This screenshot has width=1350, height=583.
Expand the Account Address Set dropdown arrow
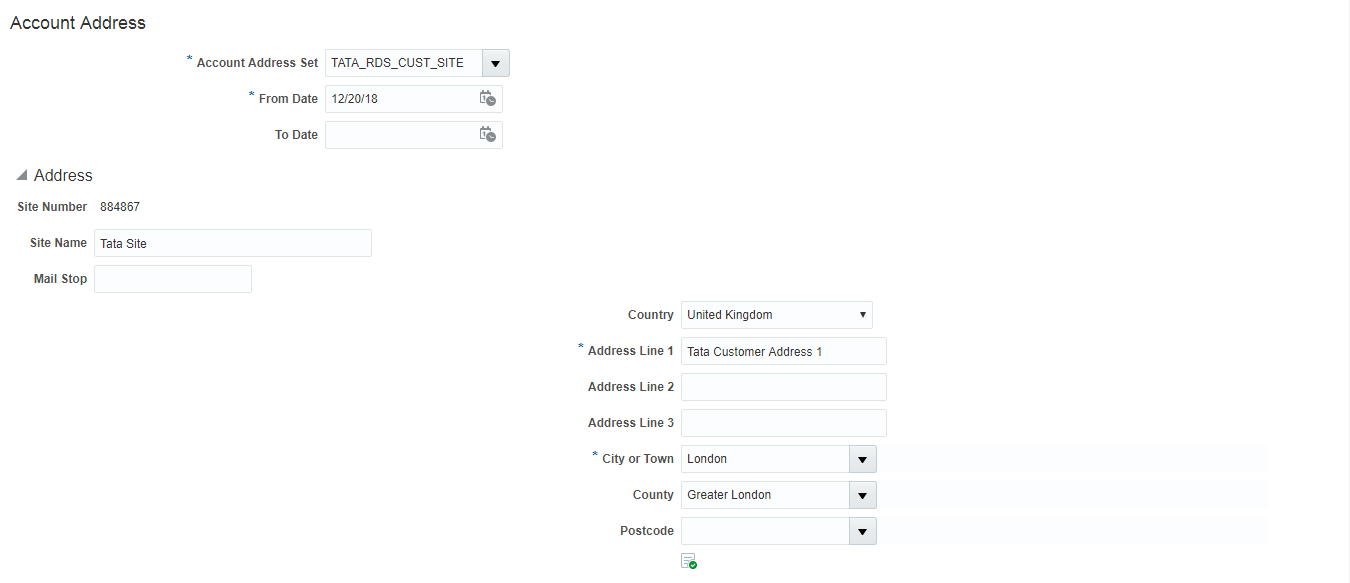[x=495, y=63]
